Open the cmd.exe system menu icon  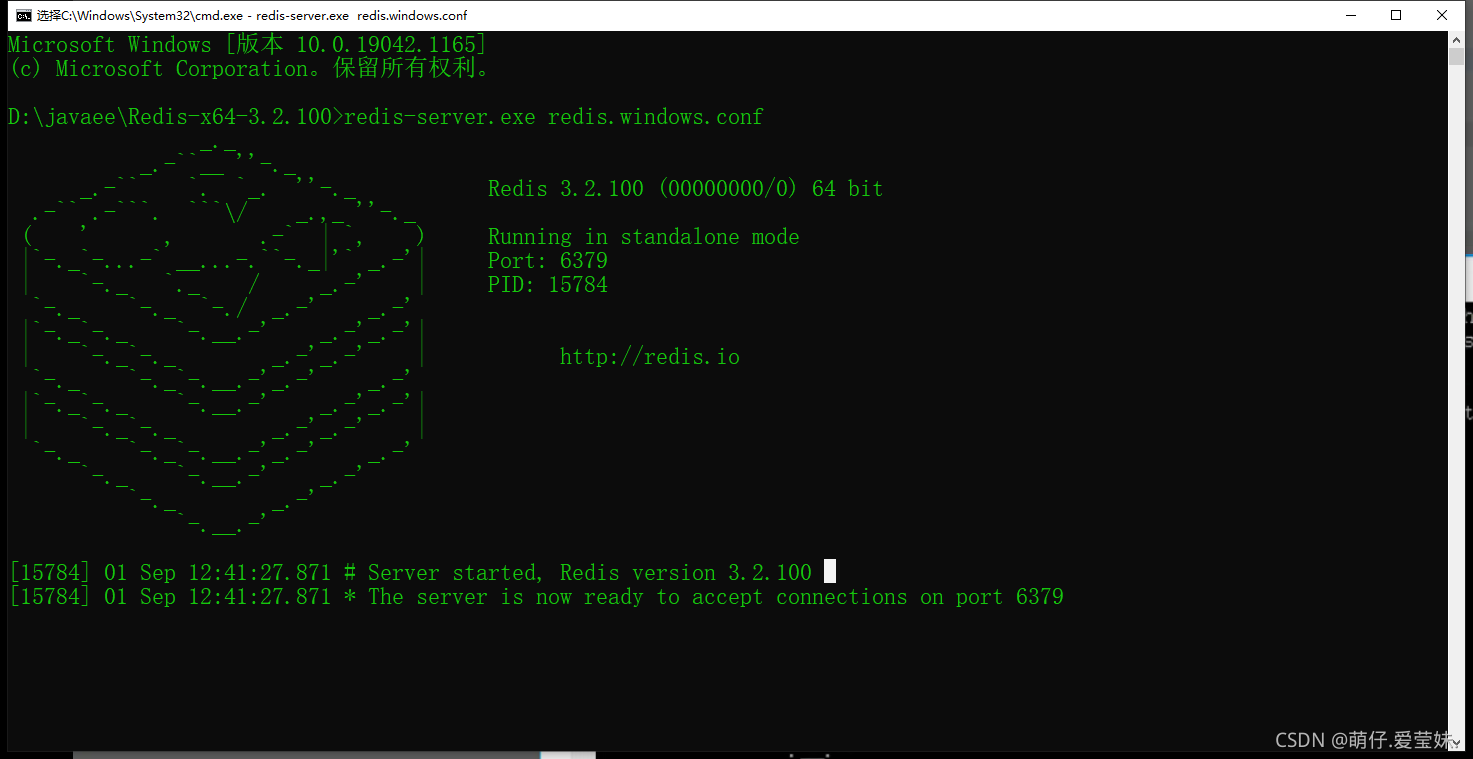(23, 15)
